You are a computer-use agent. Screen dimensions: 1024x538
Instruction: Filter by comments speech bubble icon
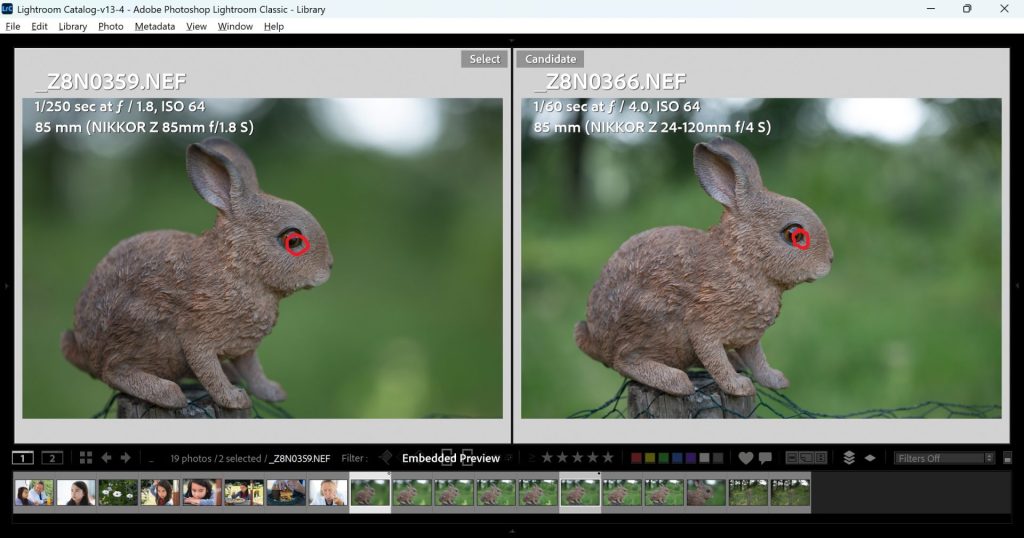[765, 458]
